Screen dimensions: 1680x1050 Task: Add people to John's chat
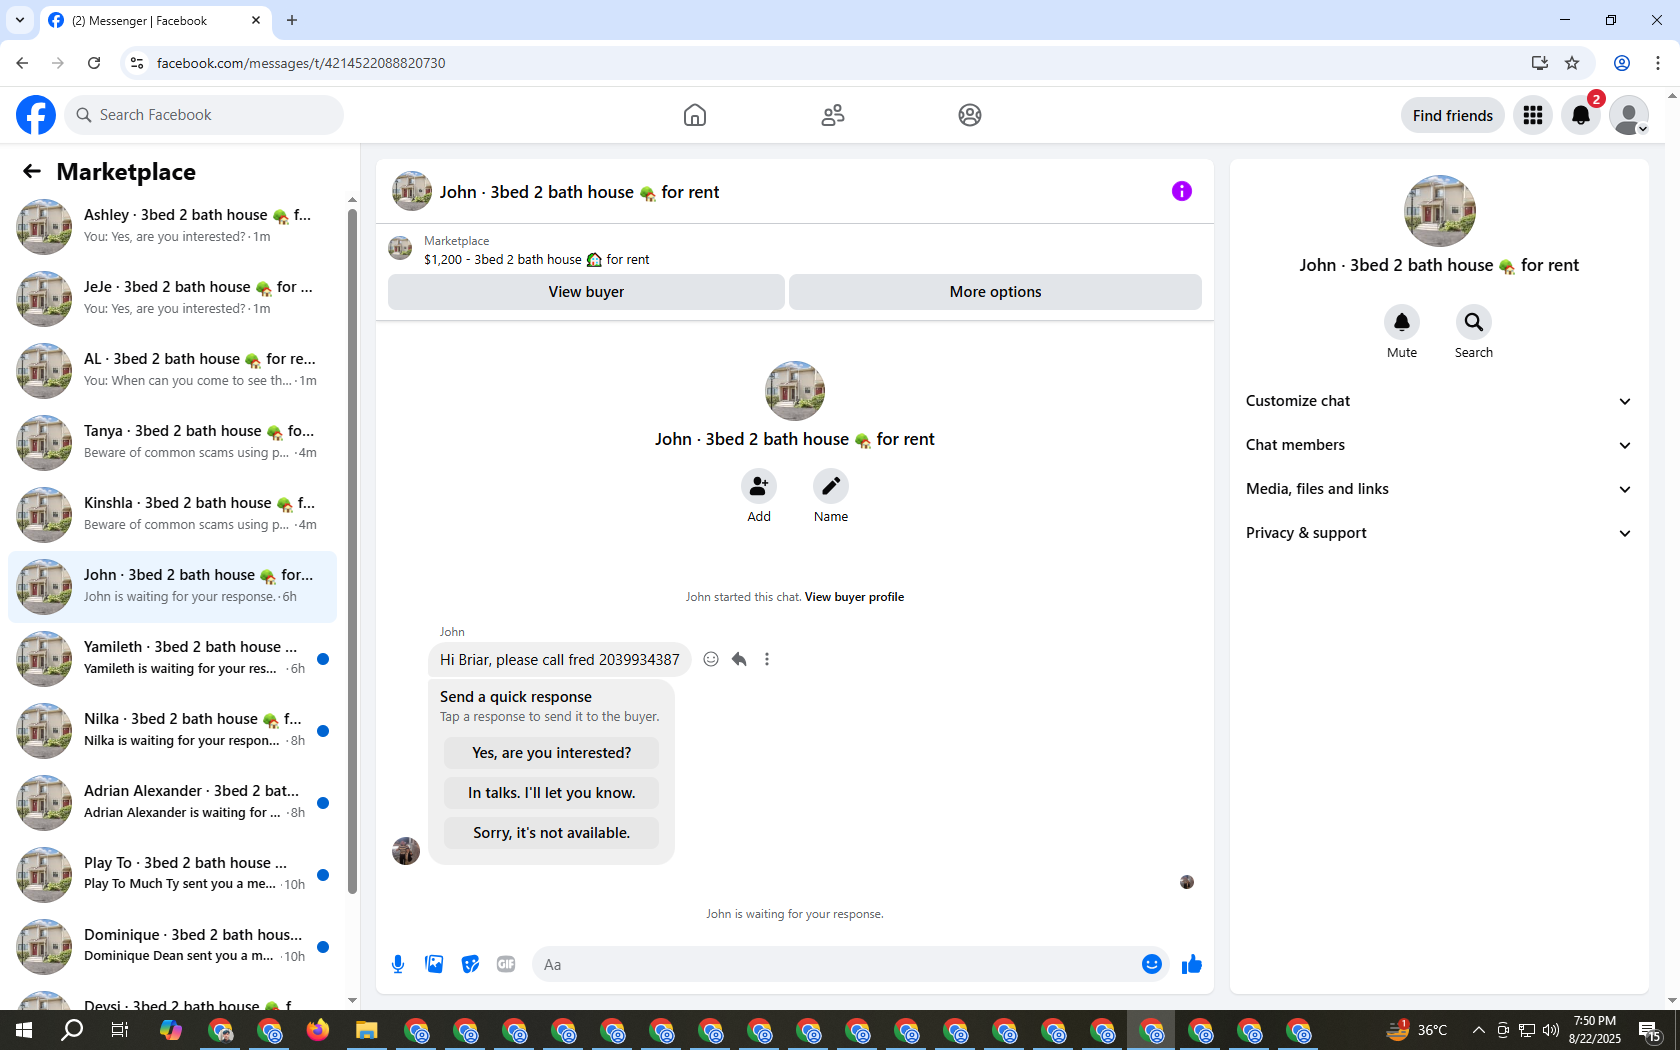pyautogui.click(x=759, y=486)
